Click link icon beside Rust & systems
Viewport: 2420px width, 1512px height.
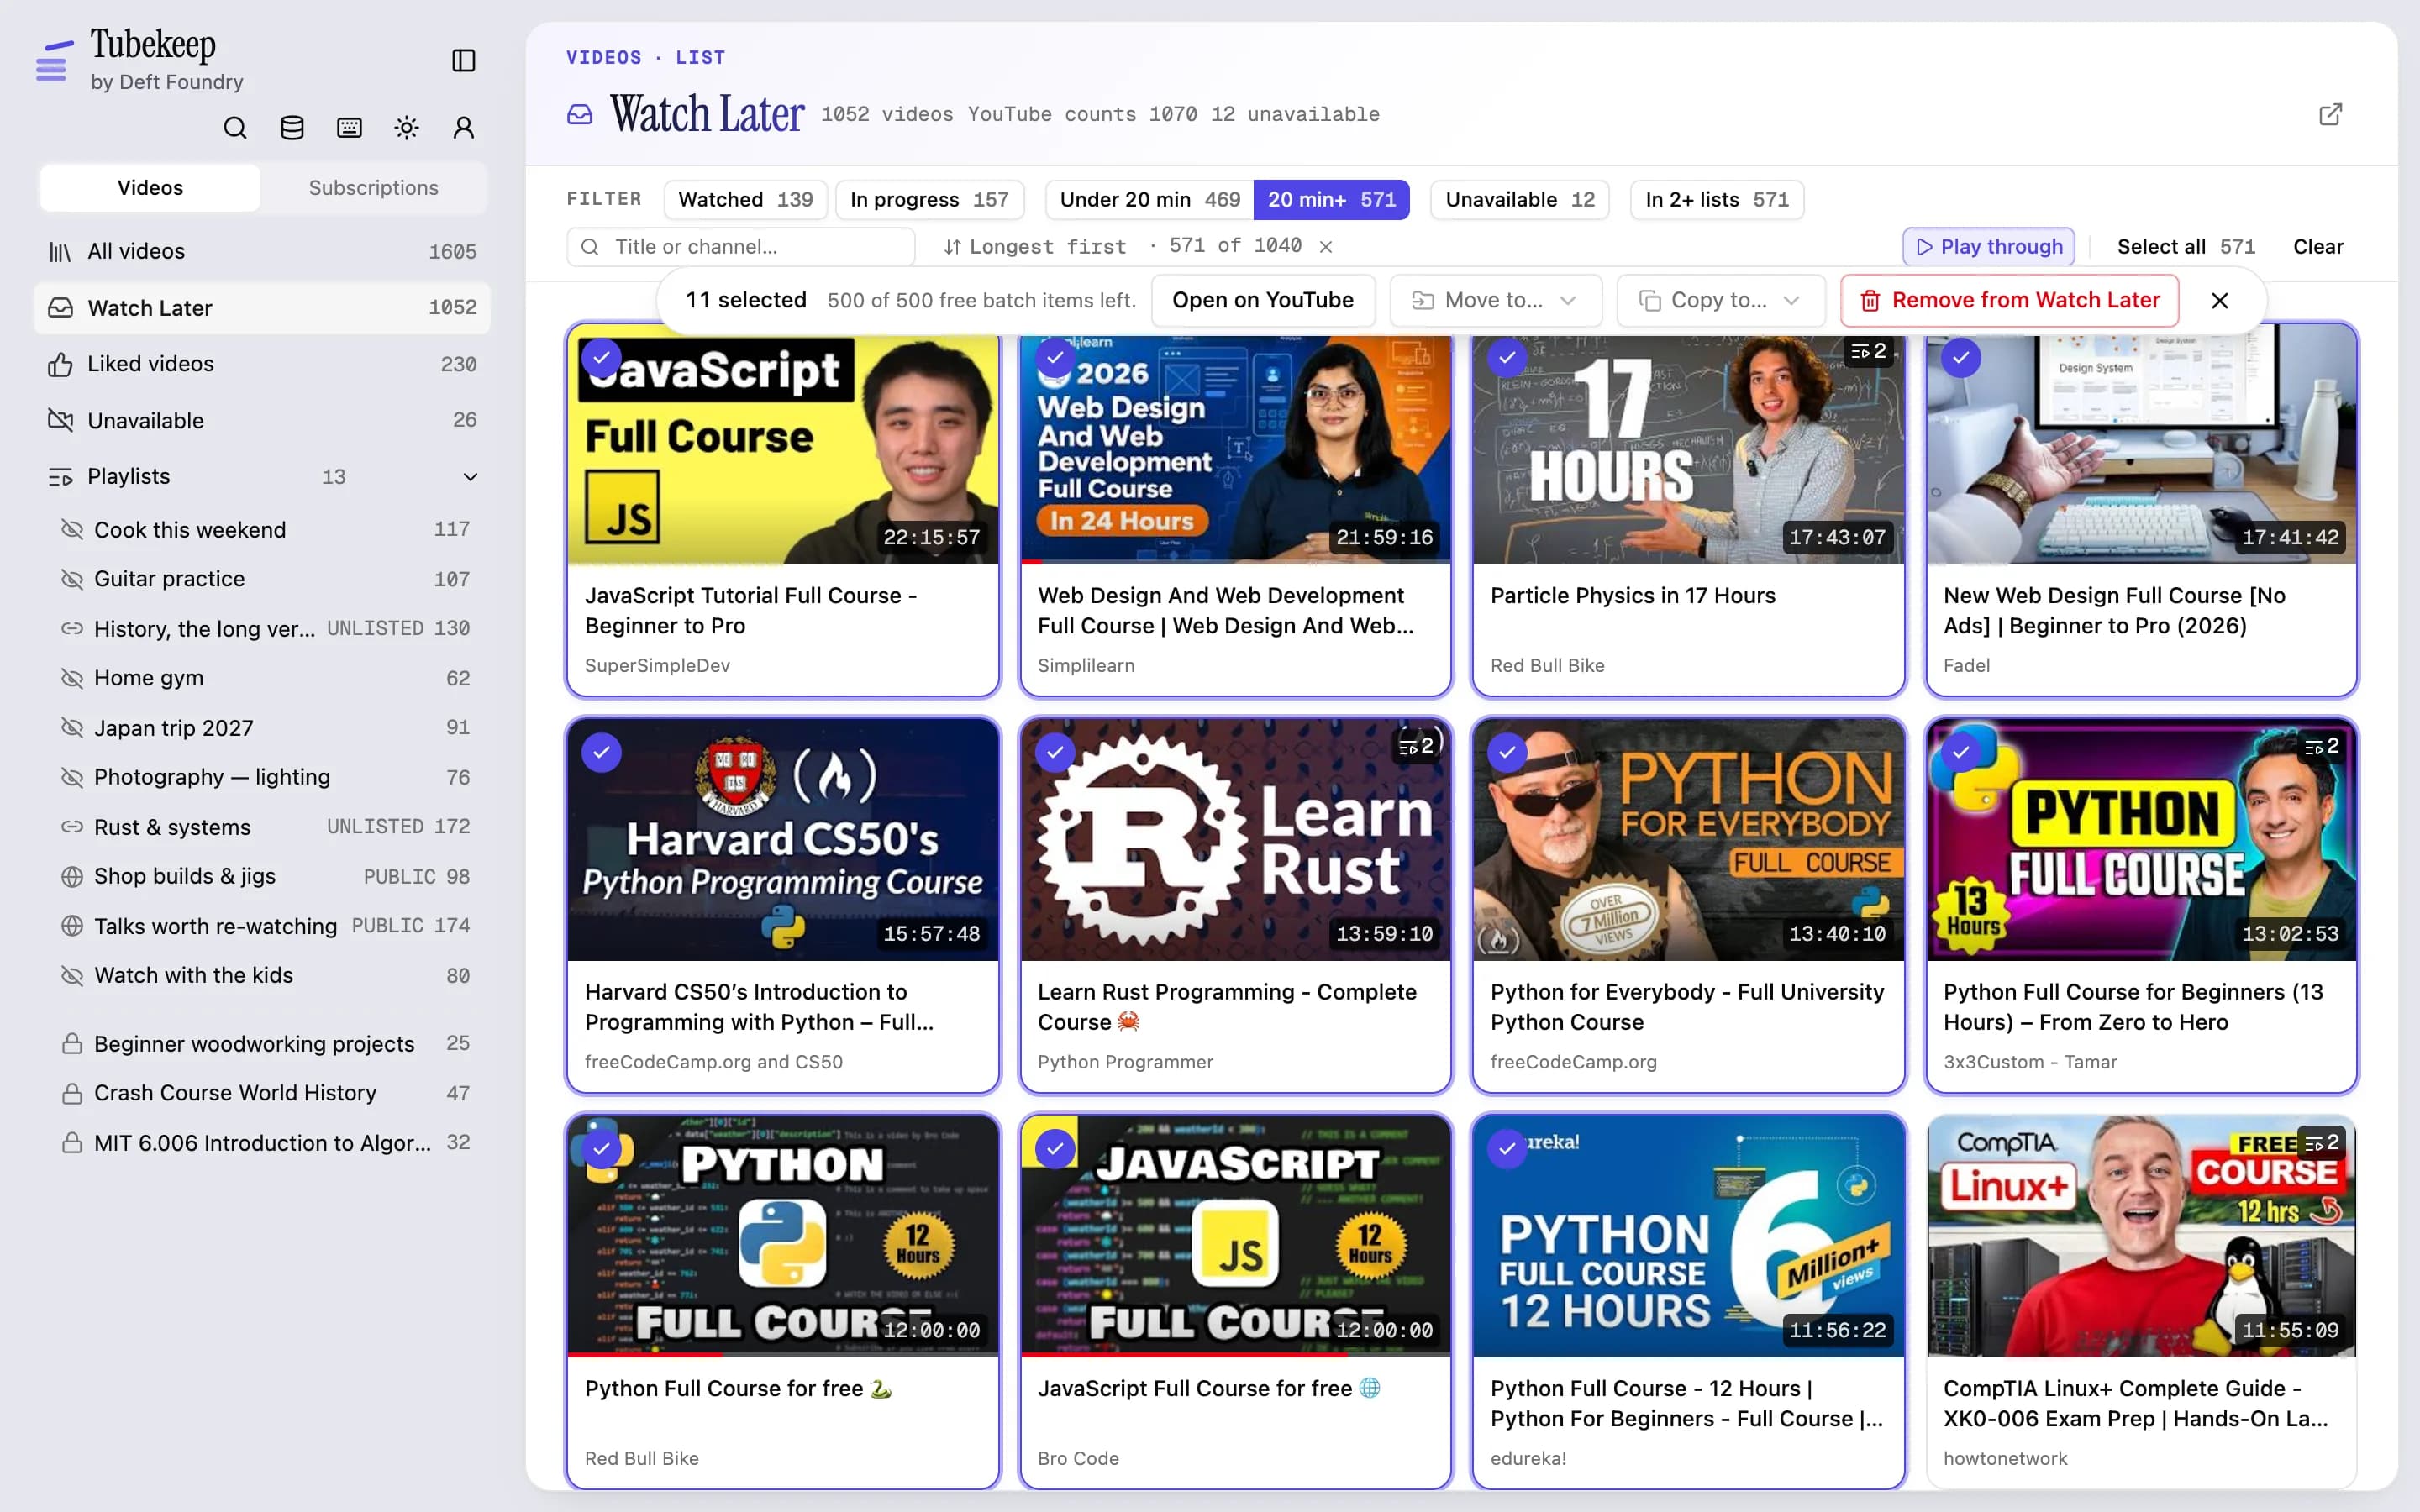(x=72, y=827)
